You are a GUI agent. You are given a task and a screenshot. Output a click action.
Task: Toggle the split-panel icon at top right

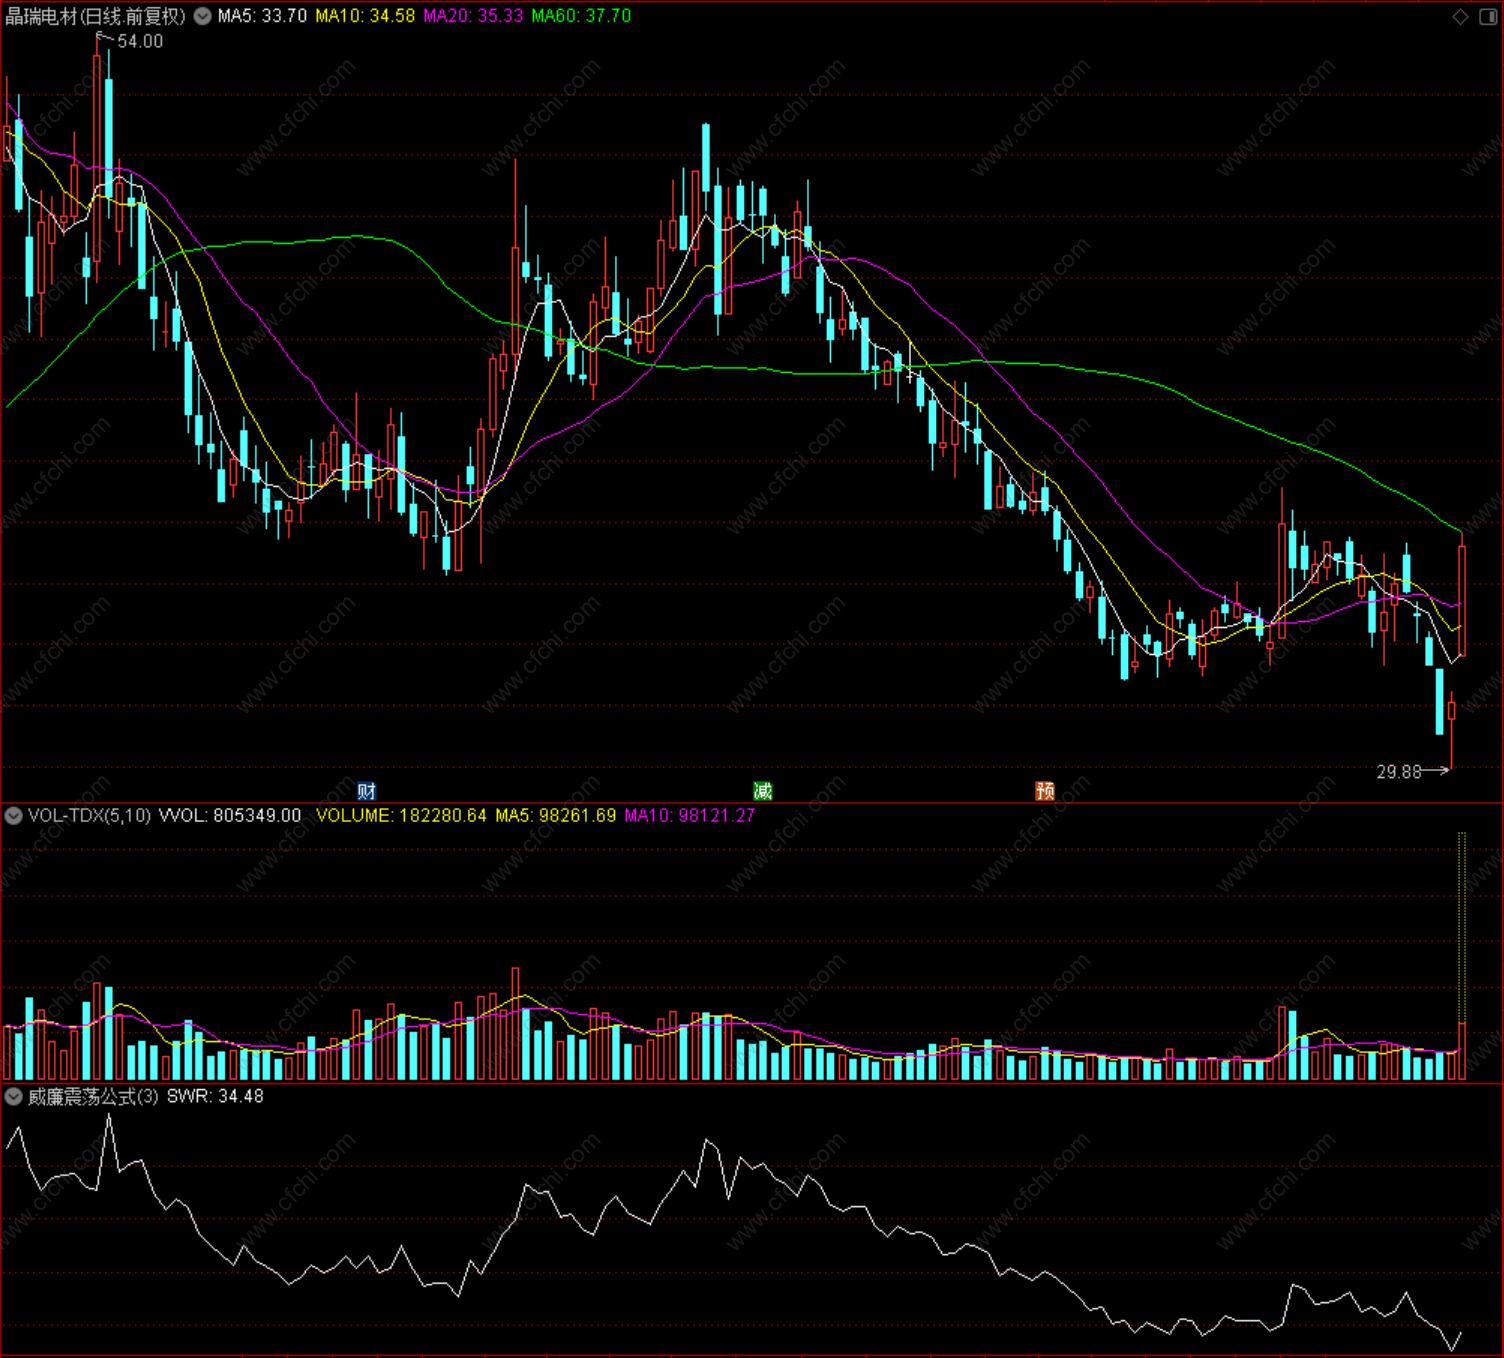pos(1488,16)
